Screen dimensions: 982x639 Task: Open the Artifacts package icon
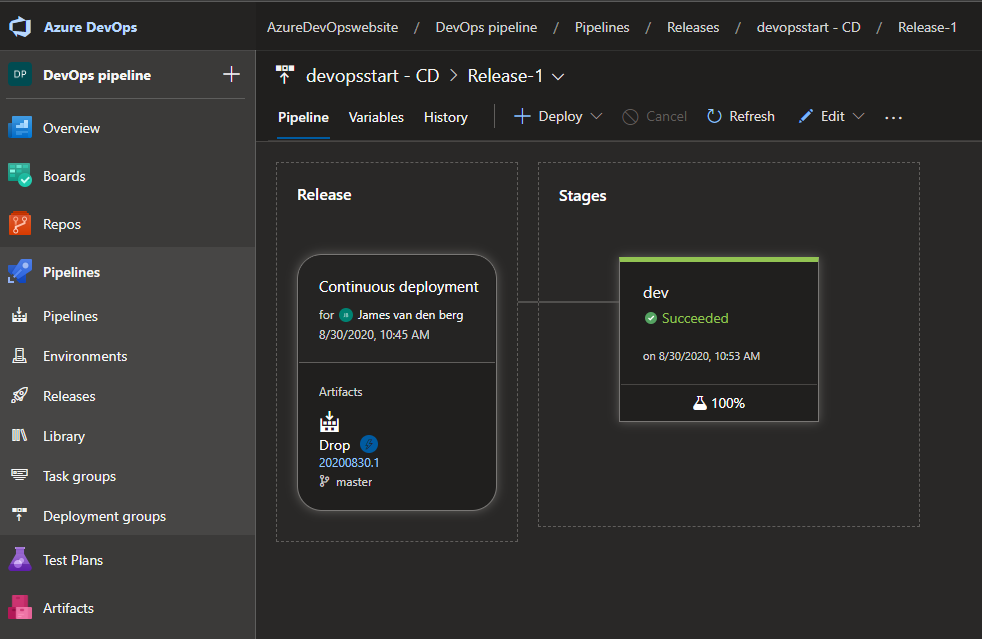pos(20,608)
